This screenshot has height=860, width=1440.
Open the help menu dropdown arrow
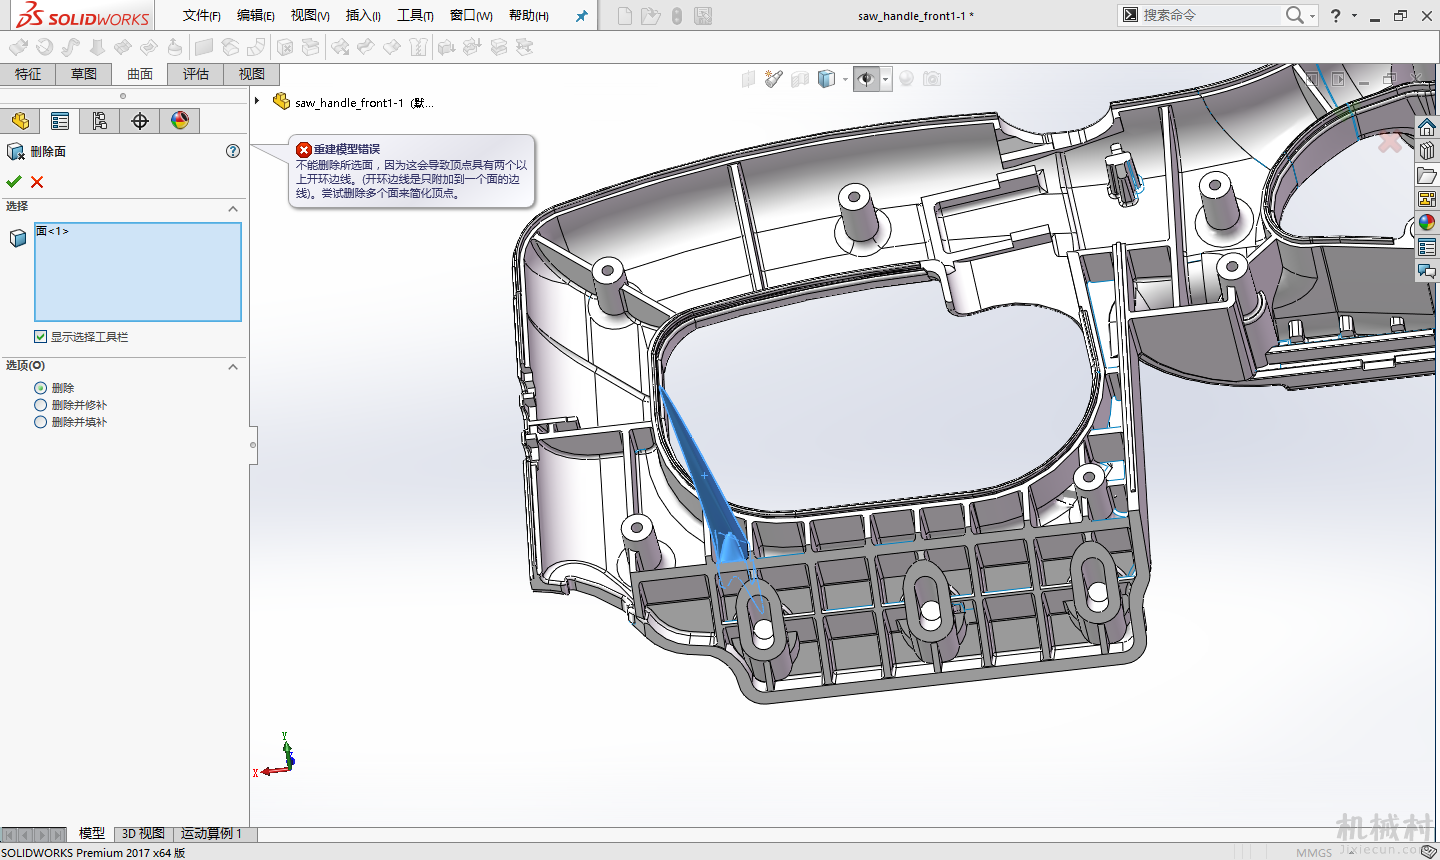point(1354,16)
